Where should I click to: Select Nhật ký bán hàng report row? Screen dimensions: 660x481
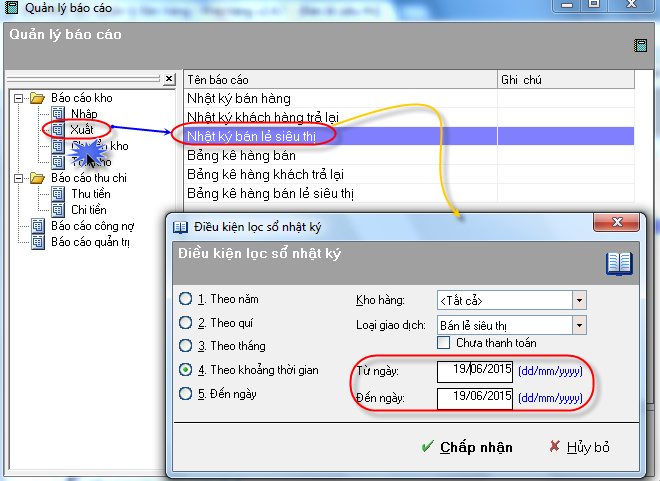[239, 98]
